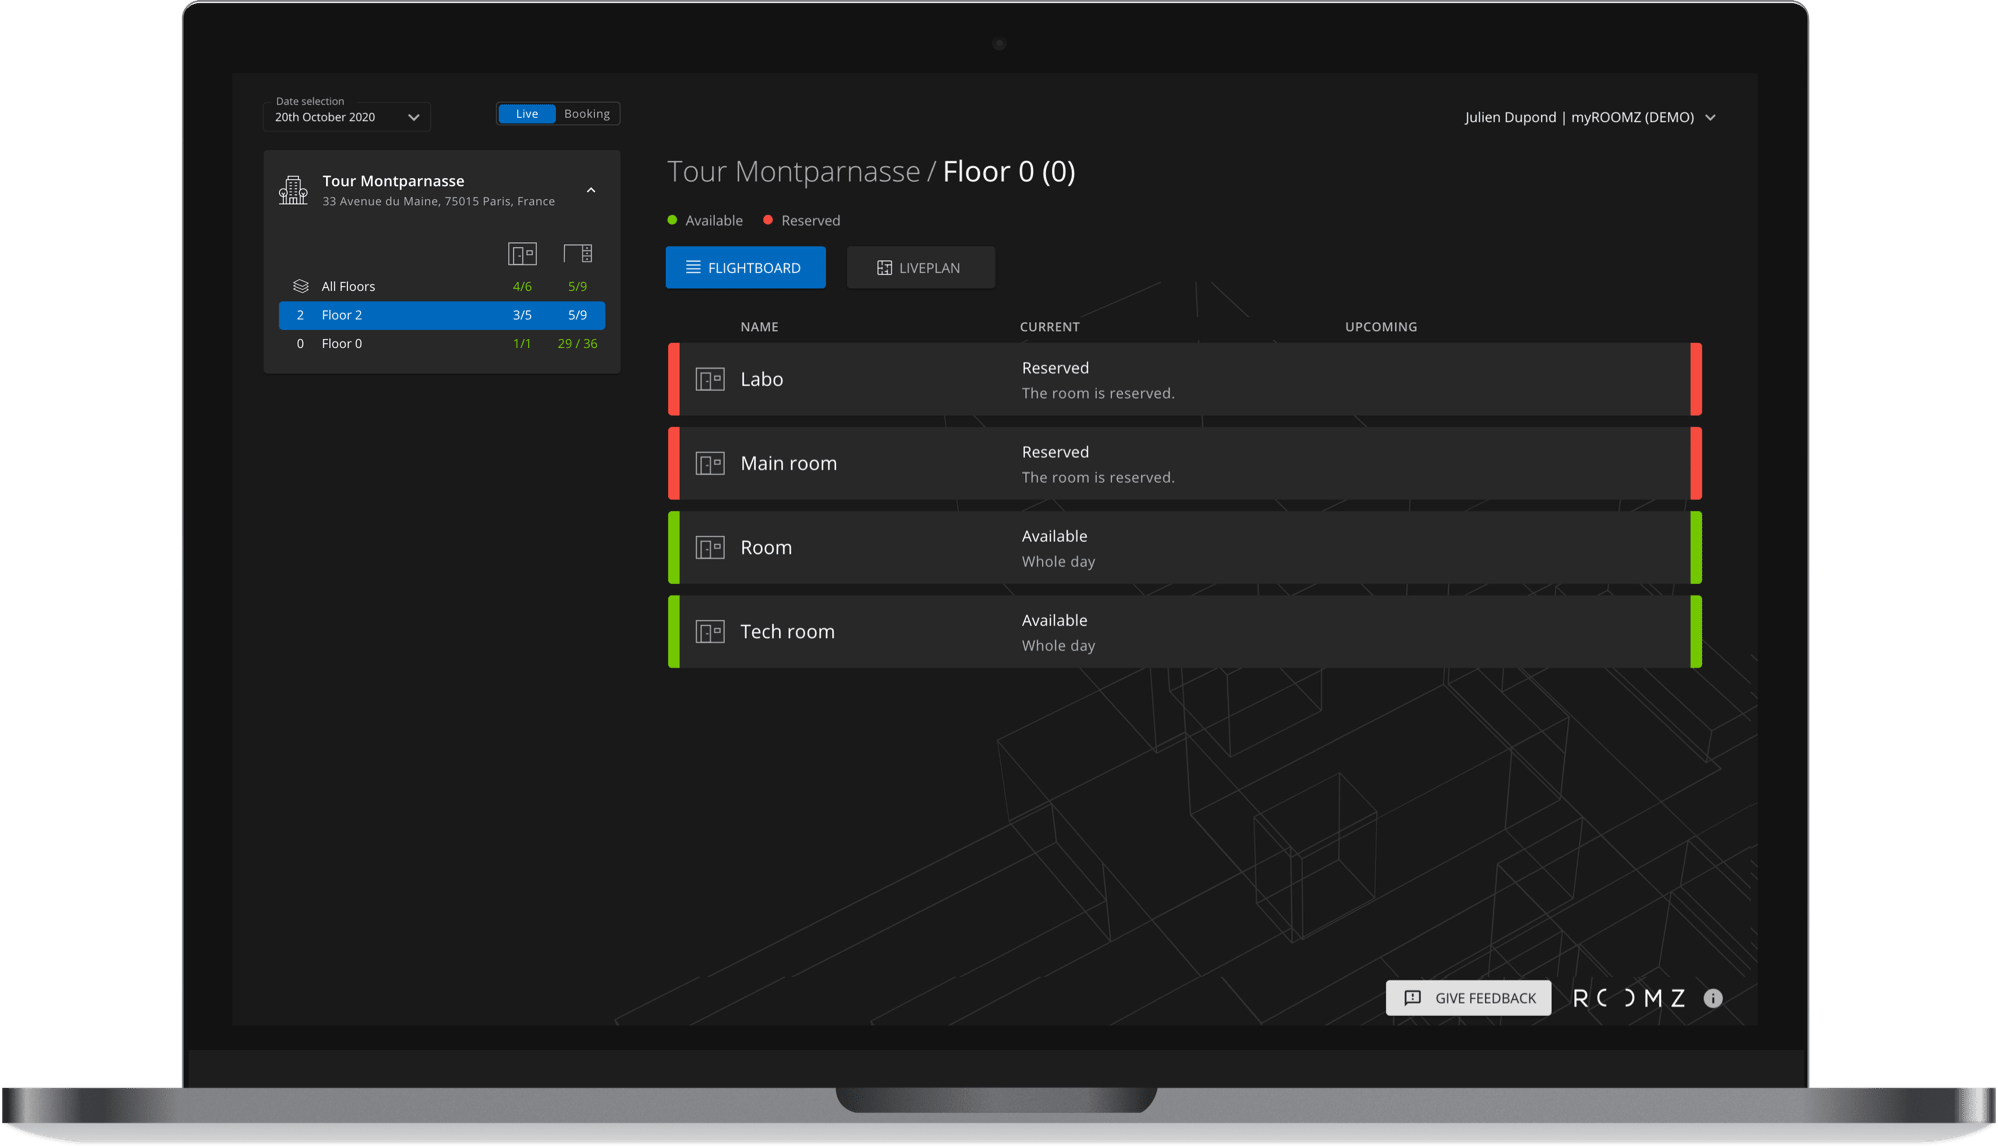Image resolution: width=1998 pixels, height=1146 pixels.
Task: Click the 1/1 count for Floor 0
Action: coord(522,343)
